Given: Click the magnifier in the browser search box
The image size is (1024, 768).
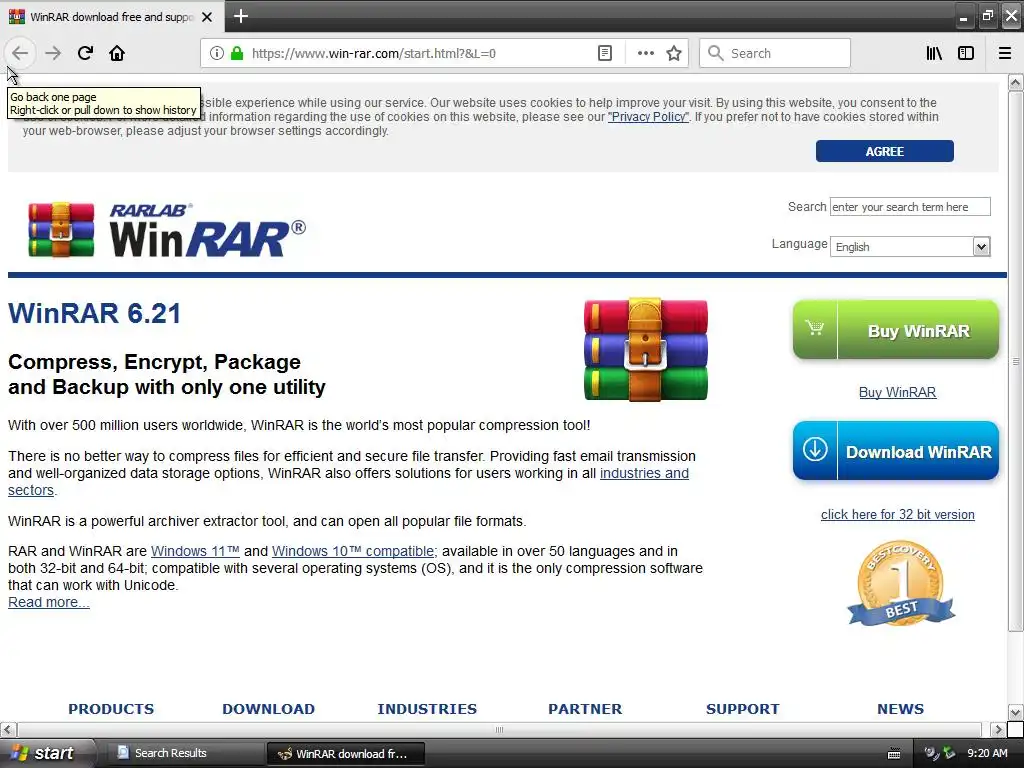Looking at the screenshot, I should (x=716, y=53).
